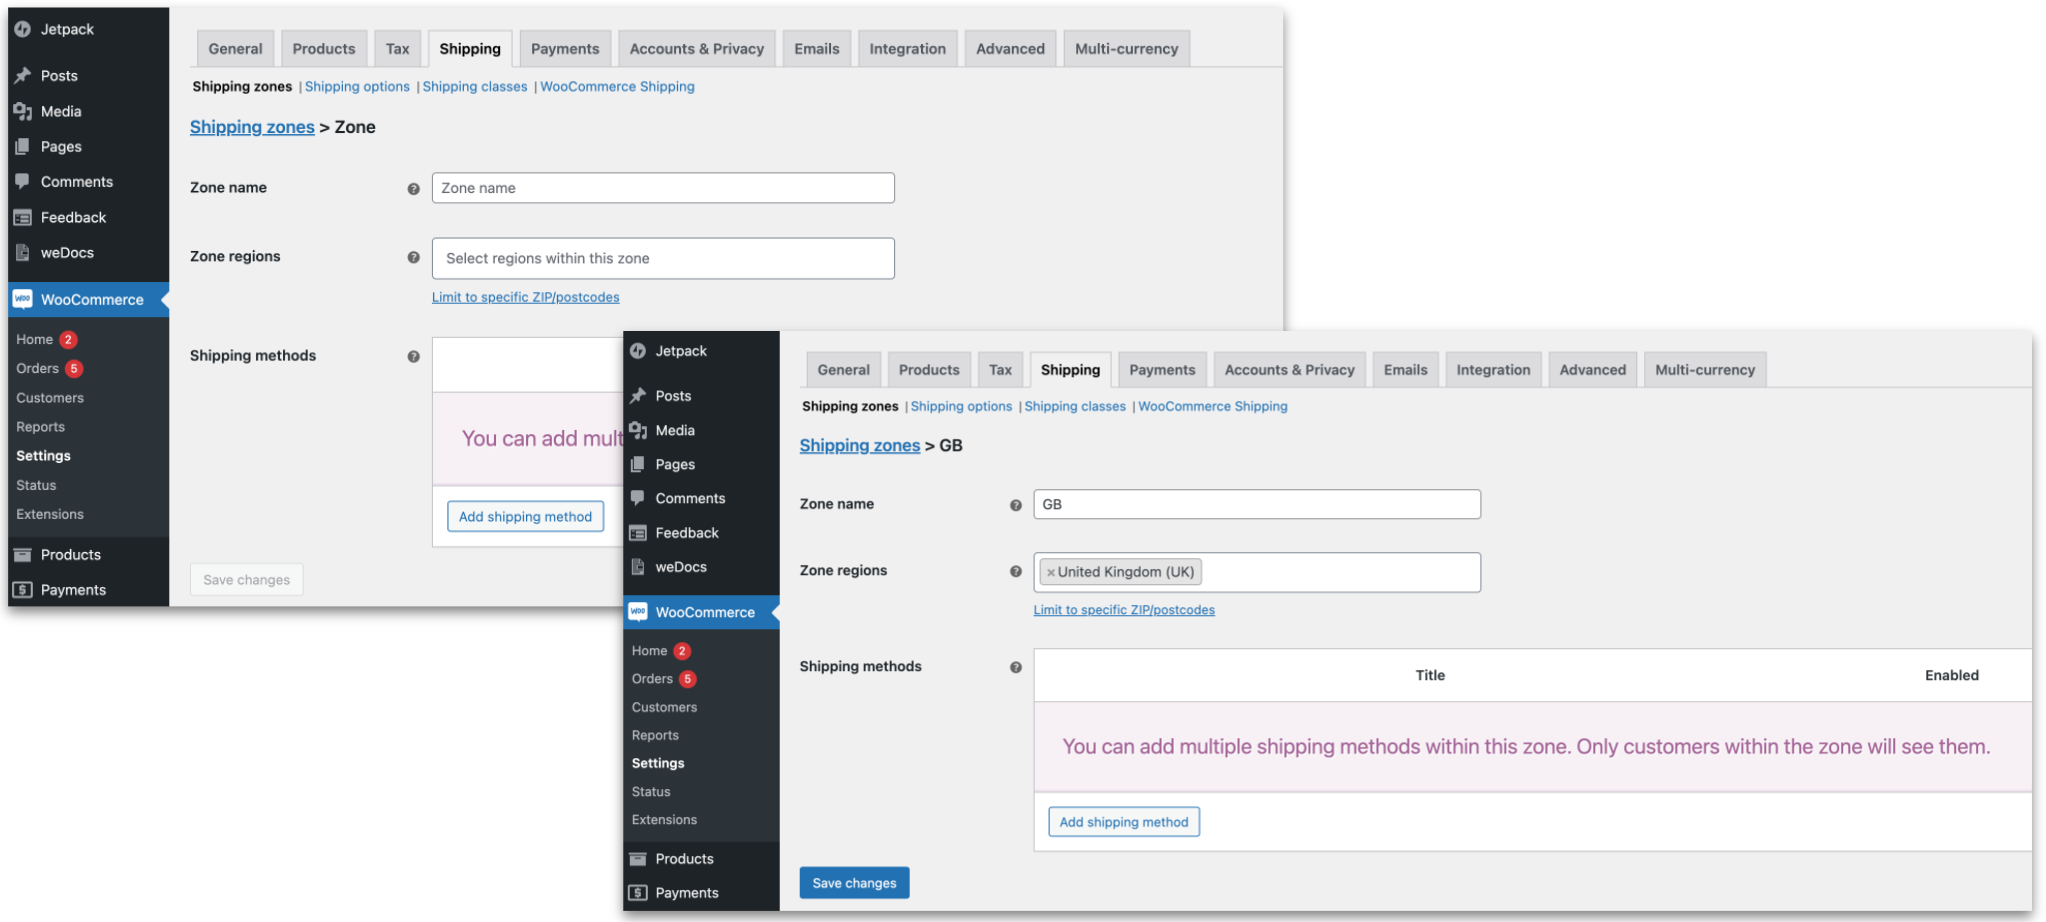Viewport: 2046px width, 922px height.
Task: Click help icon beside United Kingdom zone regions field
Action: click(1015, 571)
